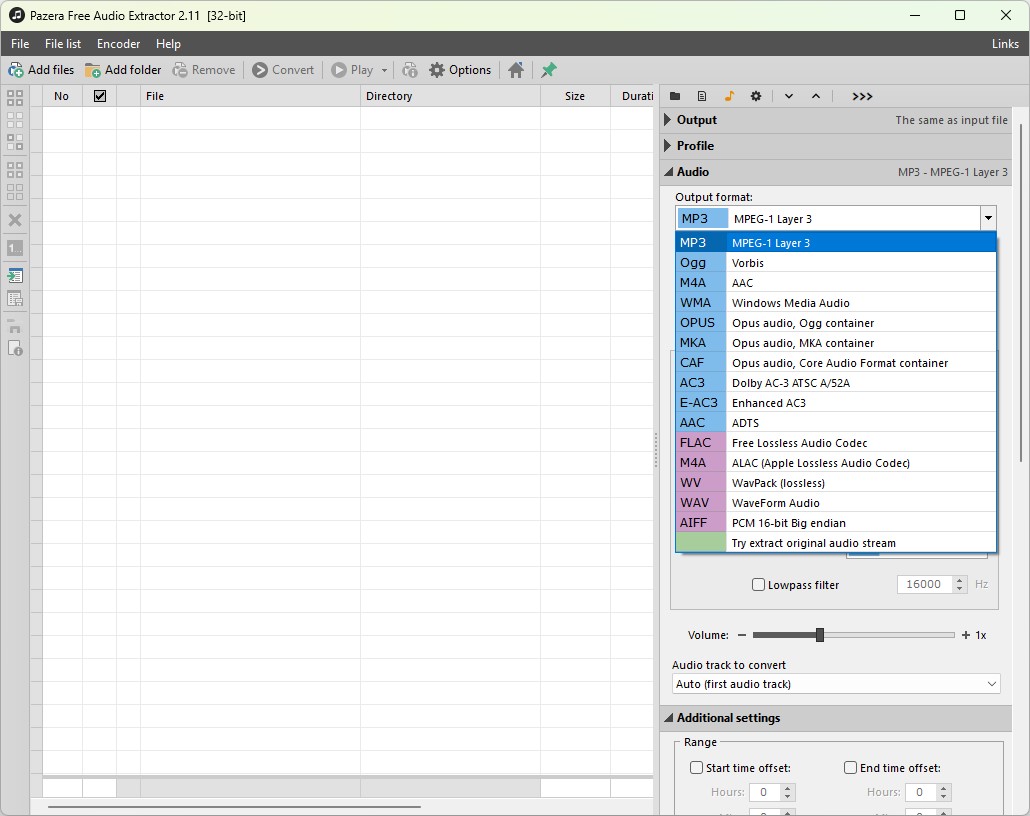Click the save file list icon in sidebar
The height and width of the screenshot is (816, 1030).
(x=14, y=299)
